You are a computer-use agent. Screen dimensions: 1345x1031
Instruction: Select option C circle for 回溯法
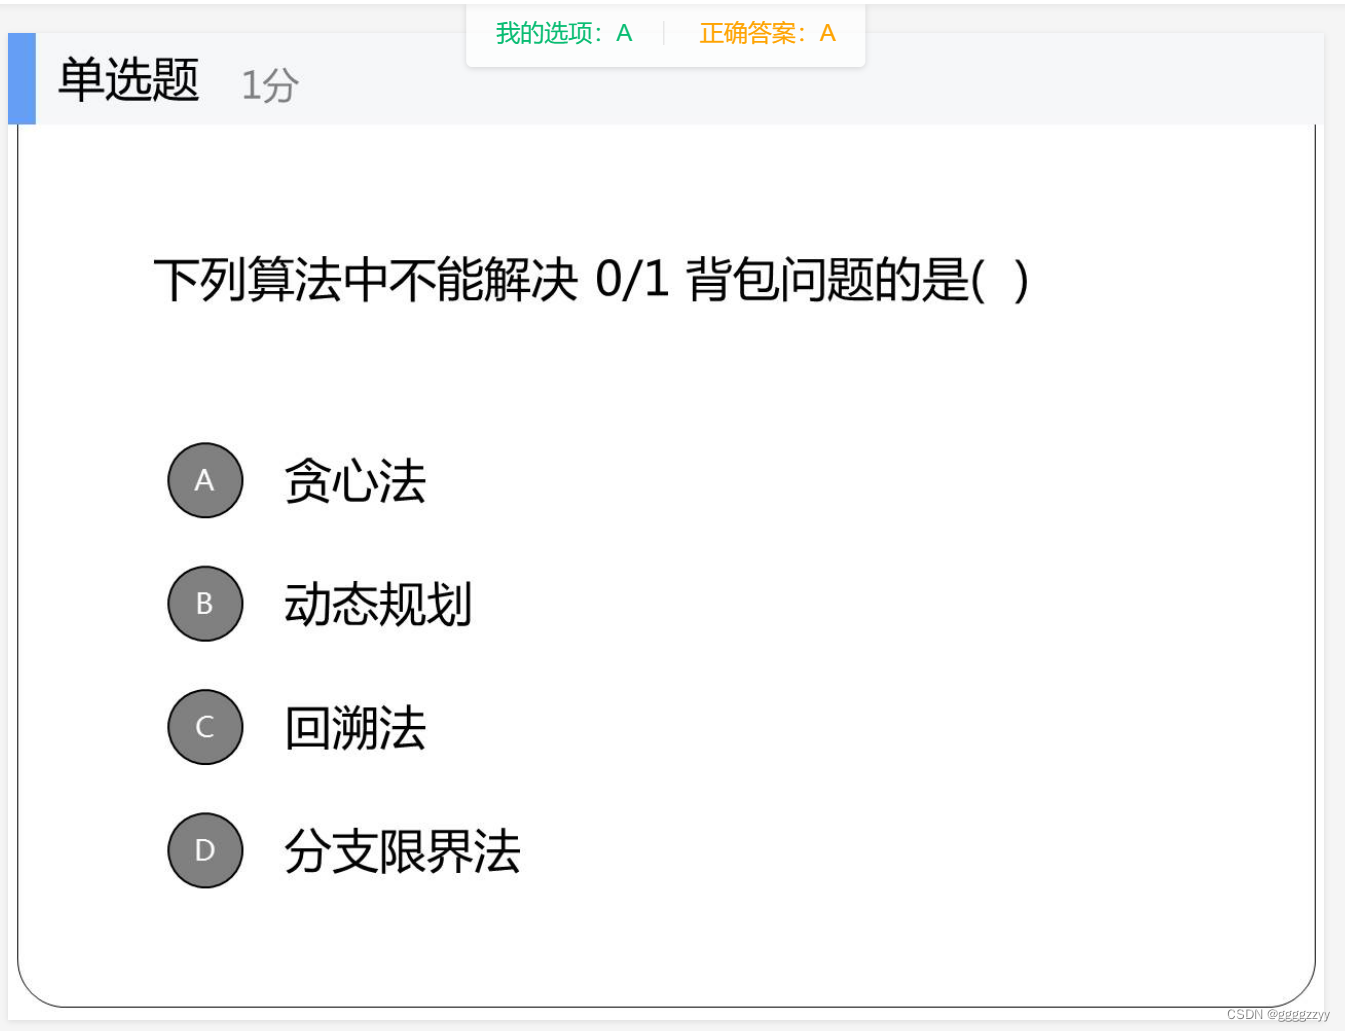pos(205,727)
